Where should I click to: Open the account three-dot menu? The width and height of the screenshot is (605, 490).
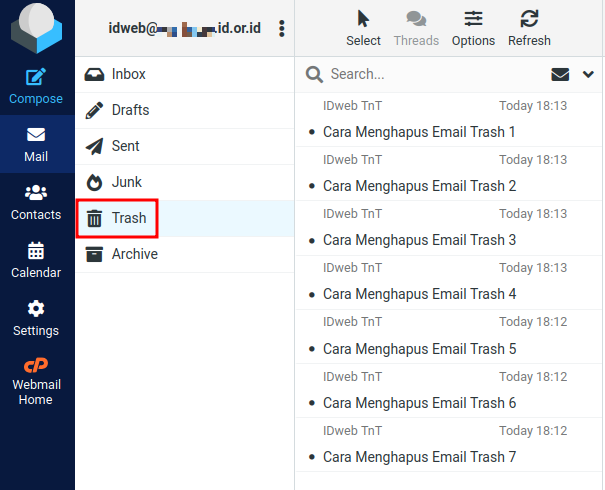[282, 29]
